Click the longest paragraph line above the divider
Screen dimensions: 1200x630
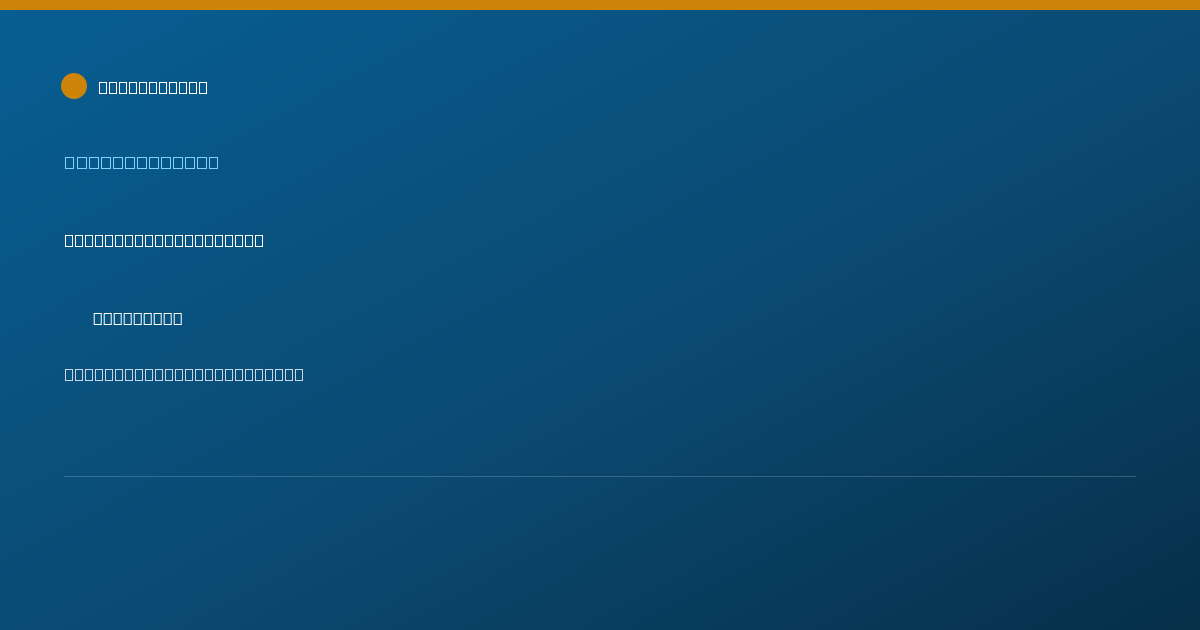pyautogui.click(x=184, y=374)
